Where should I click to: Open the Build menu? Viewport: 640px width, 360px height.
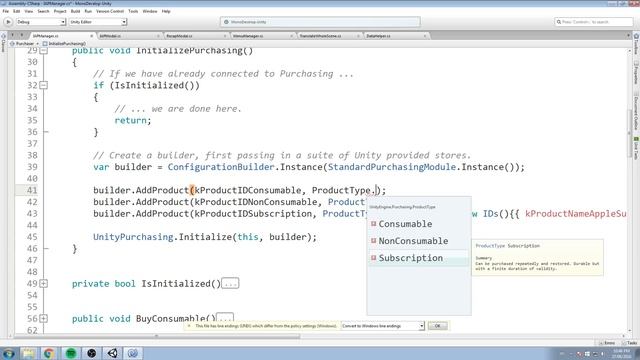point(76,11)
